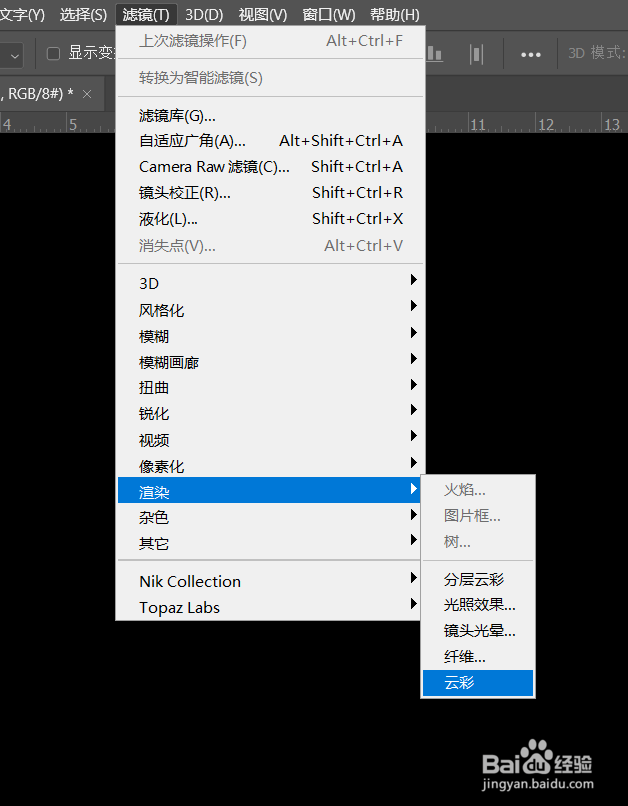
Task: Close the open 滤镜(T) menu
Action: tap(146, 14)
